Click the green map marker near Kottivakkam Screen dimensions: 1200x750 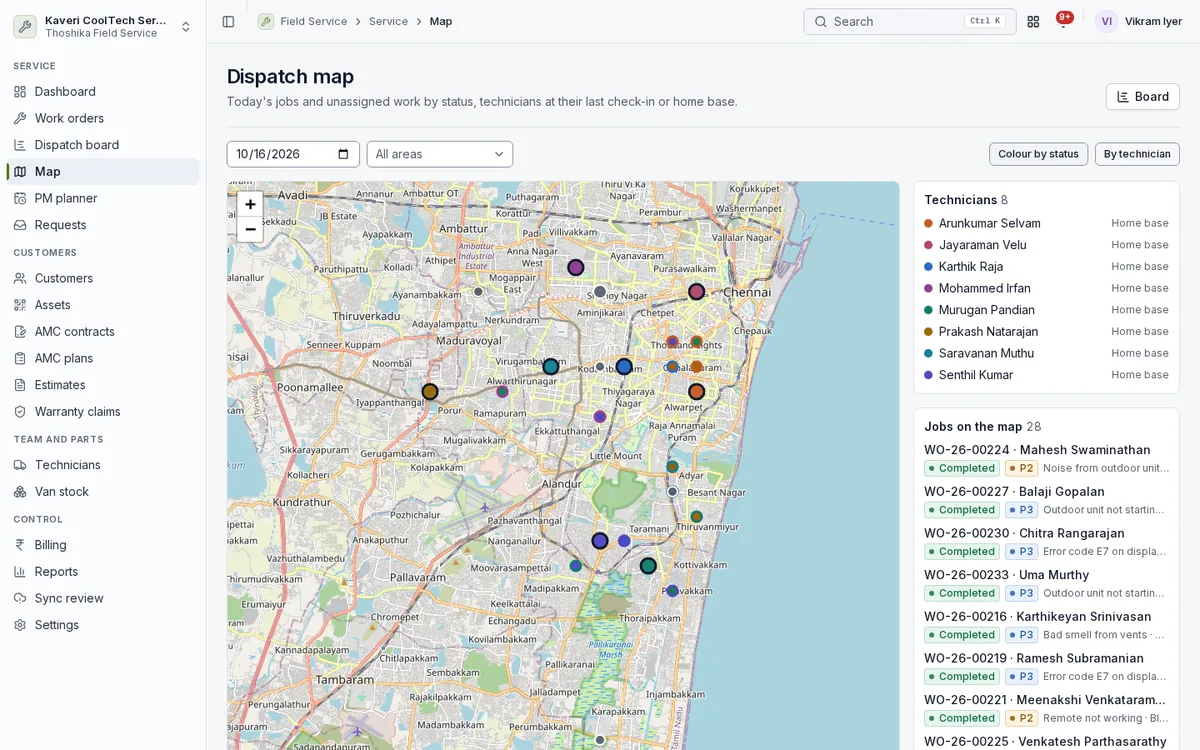pos(648,566)
